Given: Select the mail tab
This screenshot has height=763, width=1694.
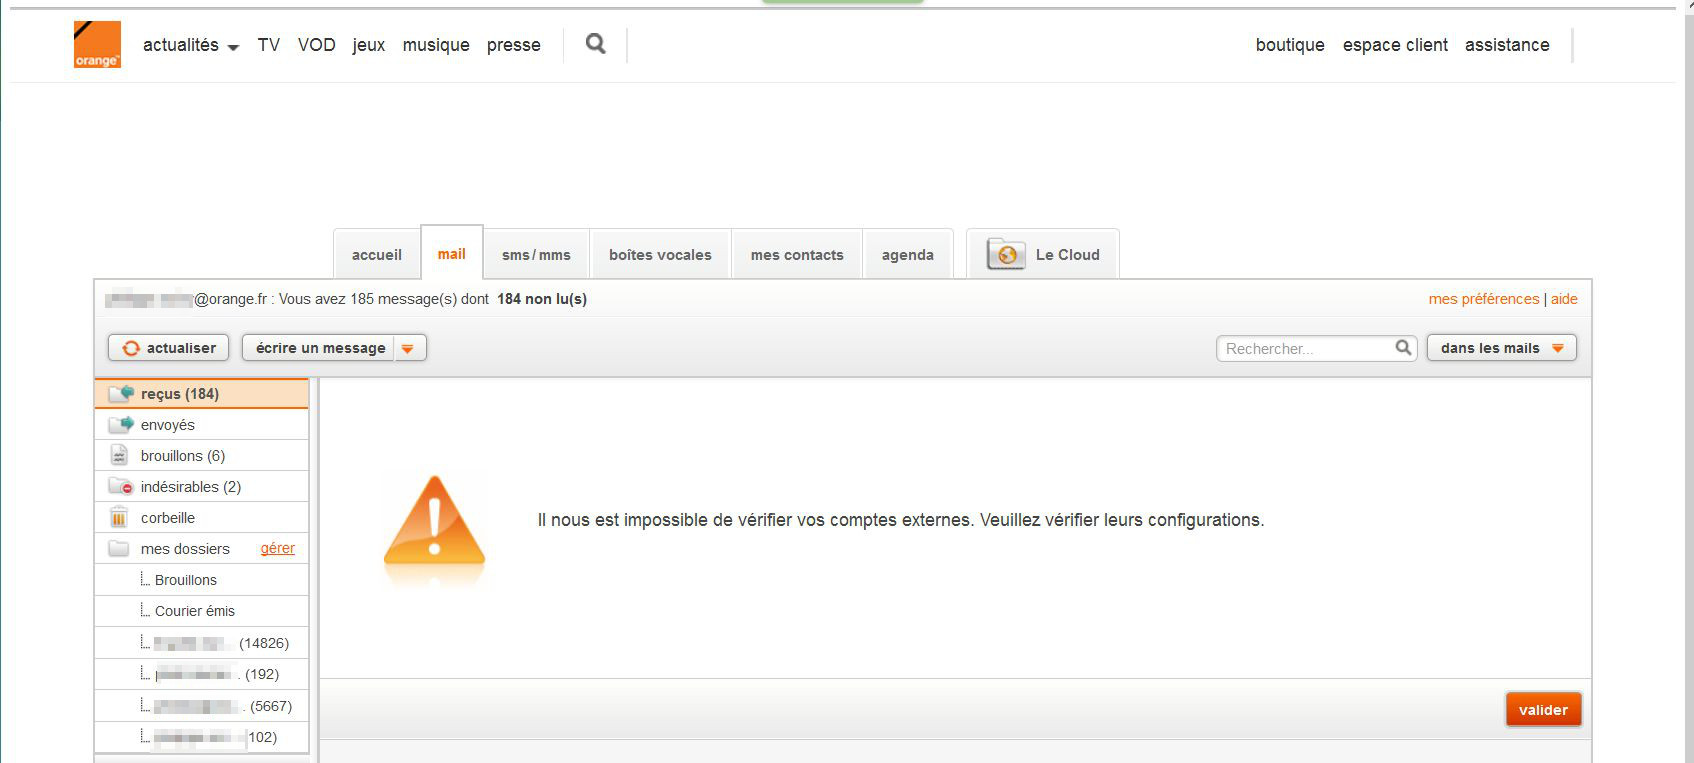Looking at the screenshot, I should [452, 253].
